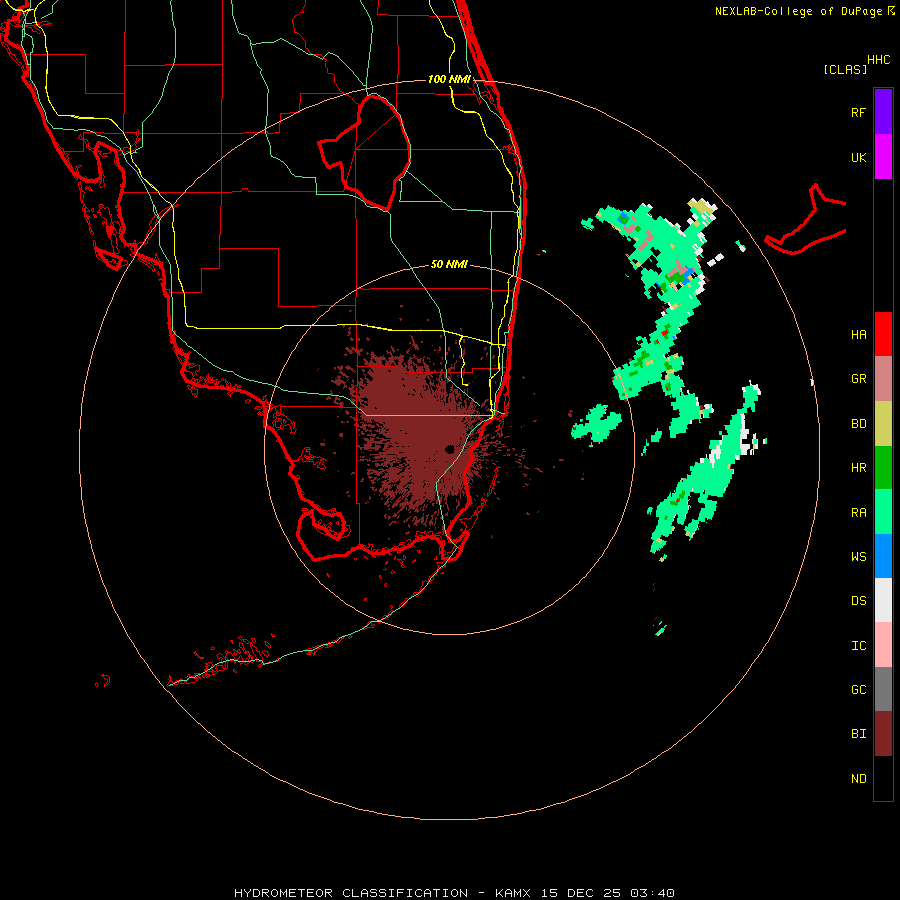Click the GR legend label
This screenshot has height=900, width=900.
coord(858,379)
